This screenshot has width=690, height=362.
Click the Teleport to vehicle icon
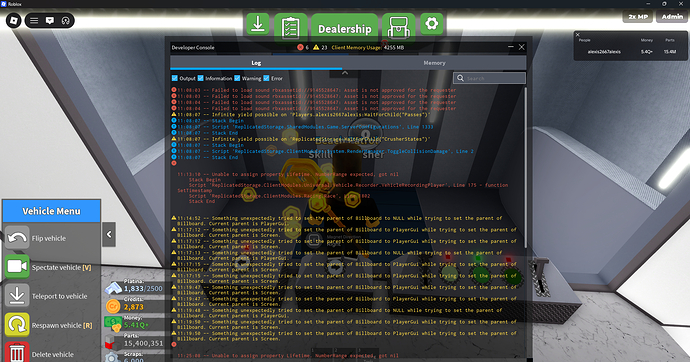pyautogui.click(x=17, y=296)
